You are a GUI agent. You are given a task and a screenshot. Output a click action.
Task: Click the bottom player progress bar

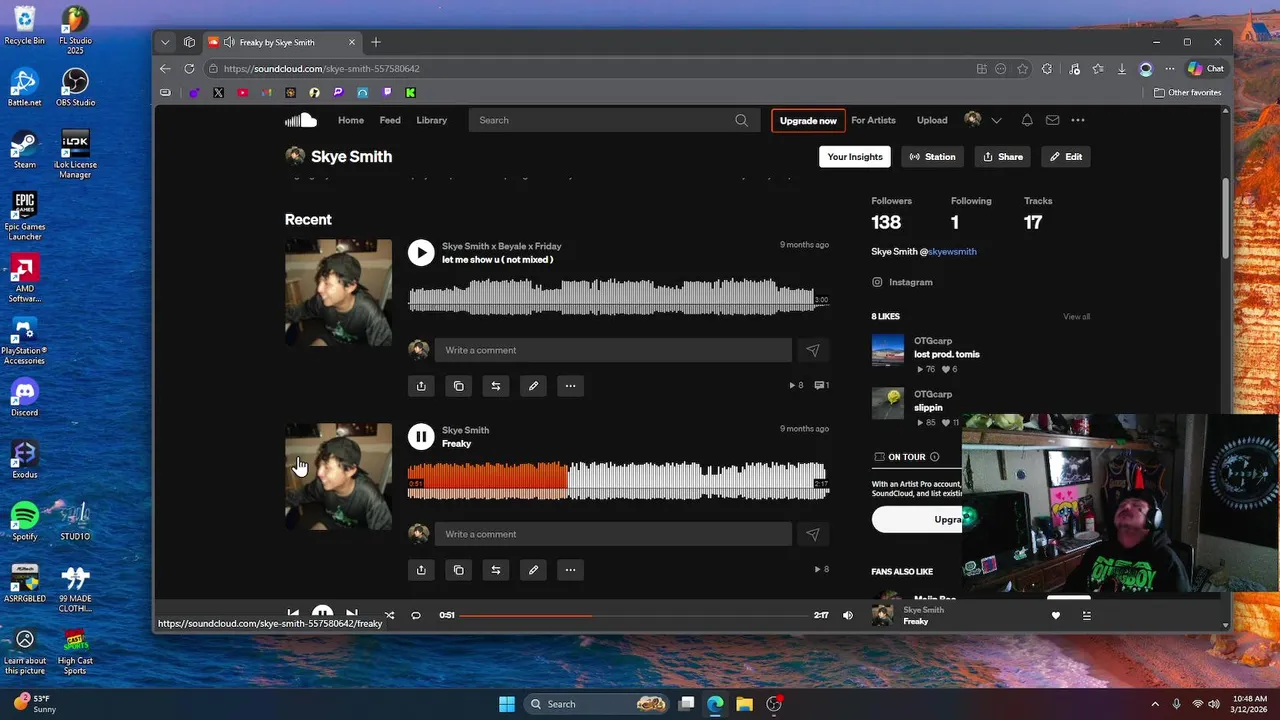click(634, 615)
